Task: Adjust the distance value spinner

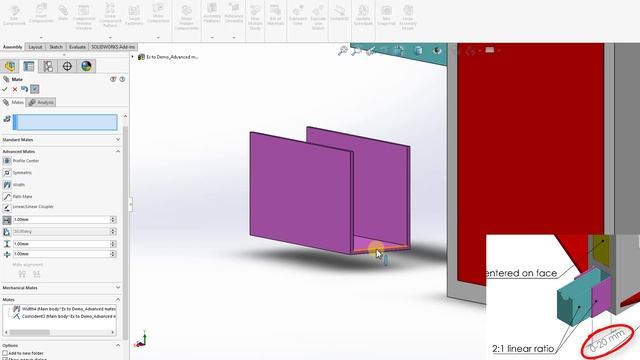Action: coord(113,220)
